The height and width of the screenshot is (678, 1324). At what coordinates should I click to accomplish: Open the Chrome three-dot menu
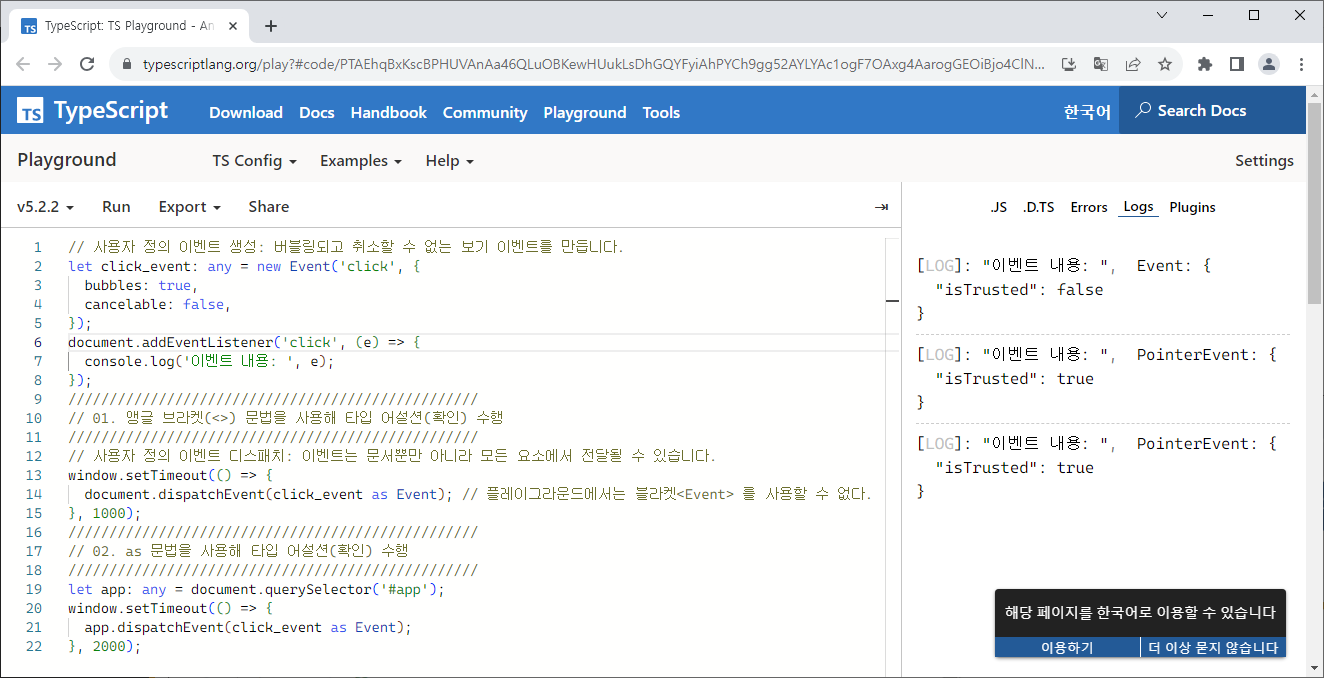click(1301, 64)
